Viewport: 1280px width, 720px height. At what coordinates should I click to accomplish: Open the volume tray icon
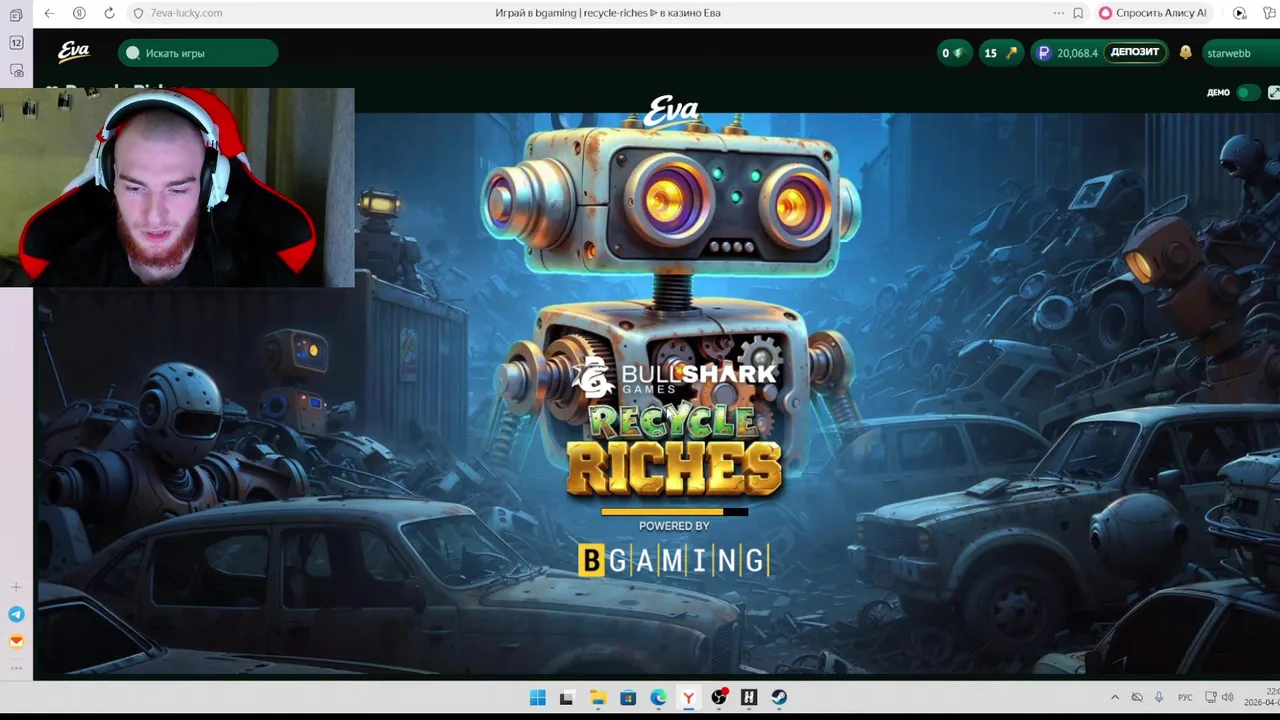coord(1227,697)
